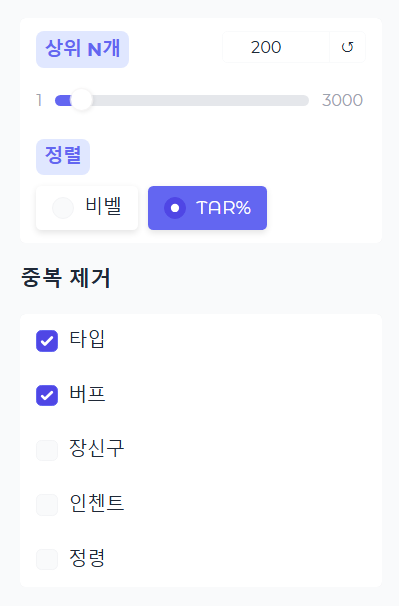Click the 인첸트 option text label

[97, 503]
